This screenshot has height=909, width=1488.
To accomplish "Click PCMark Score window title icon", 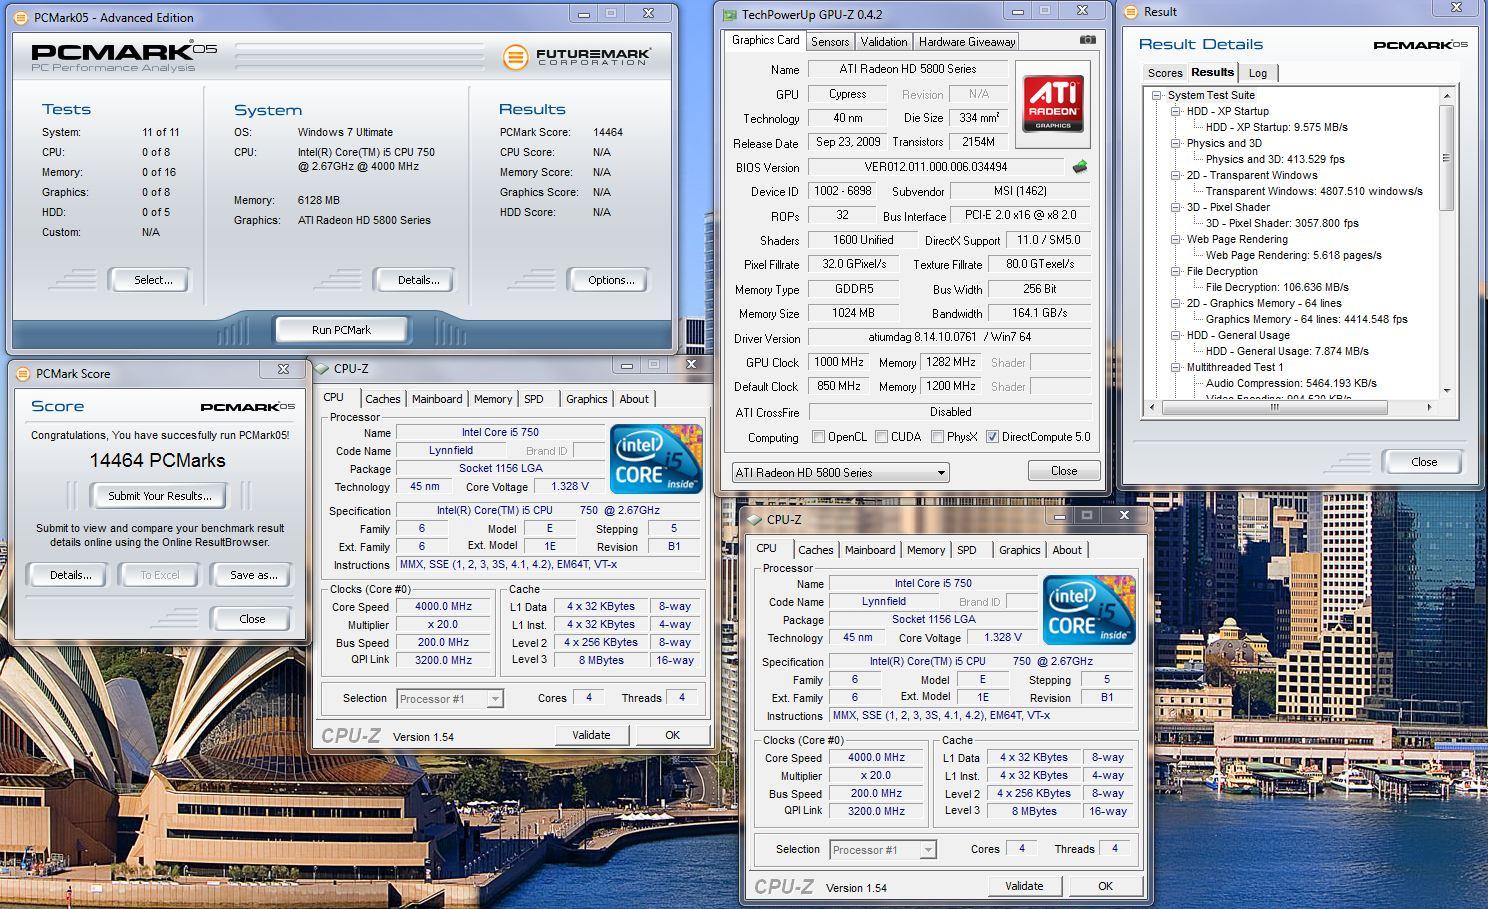I will (23, 373).
